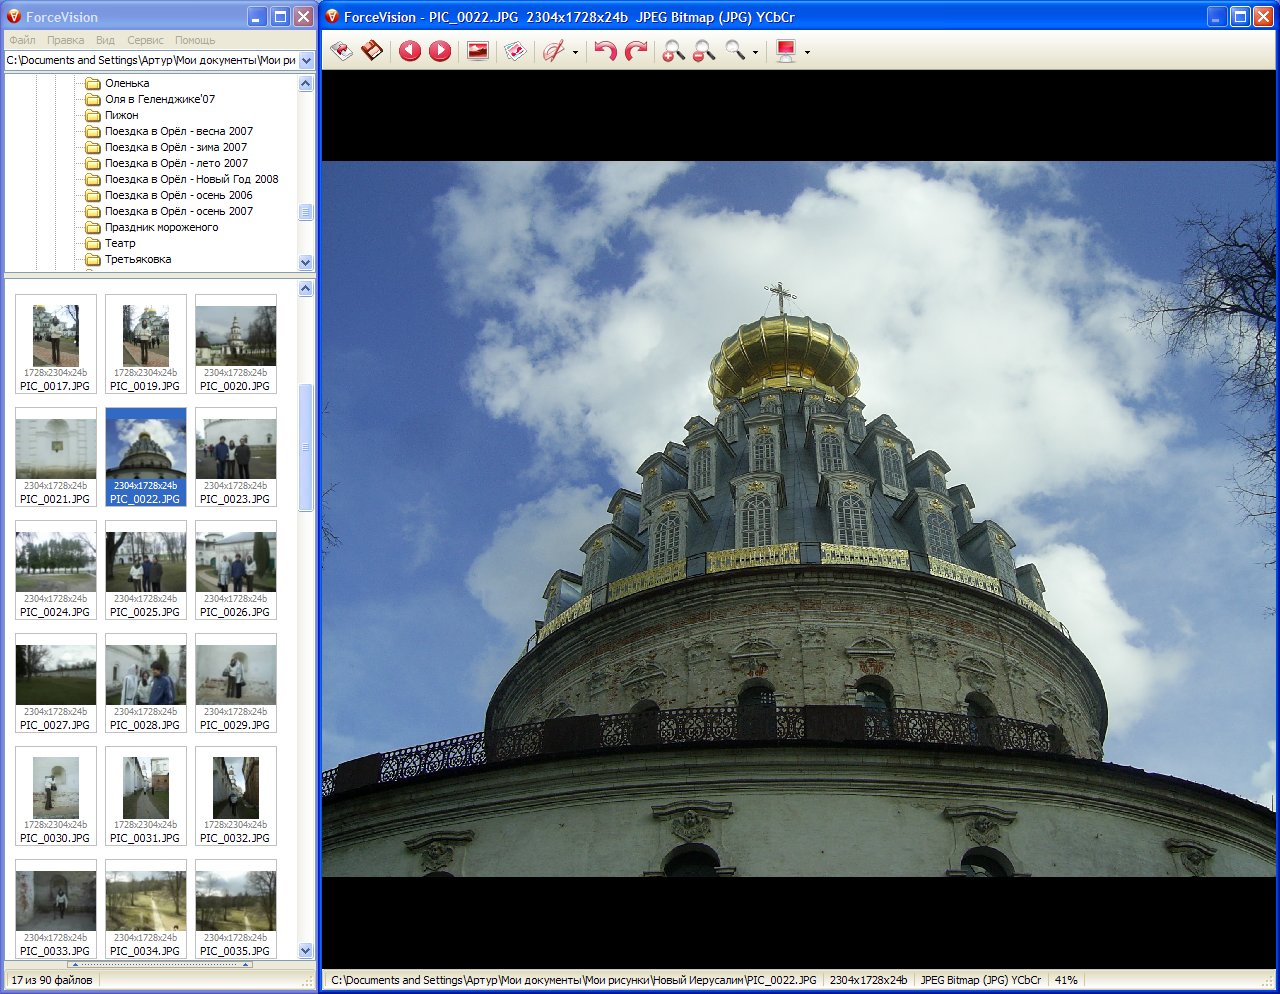This screenshot has height=994, width=1280.
Task: Click the full screen picture icon
Action: [x=478, y=51]
